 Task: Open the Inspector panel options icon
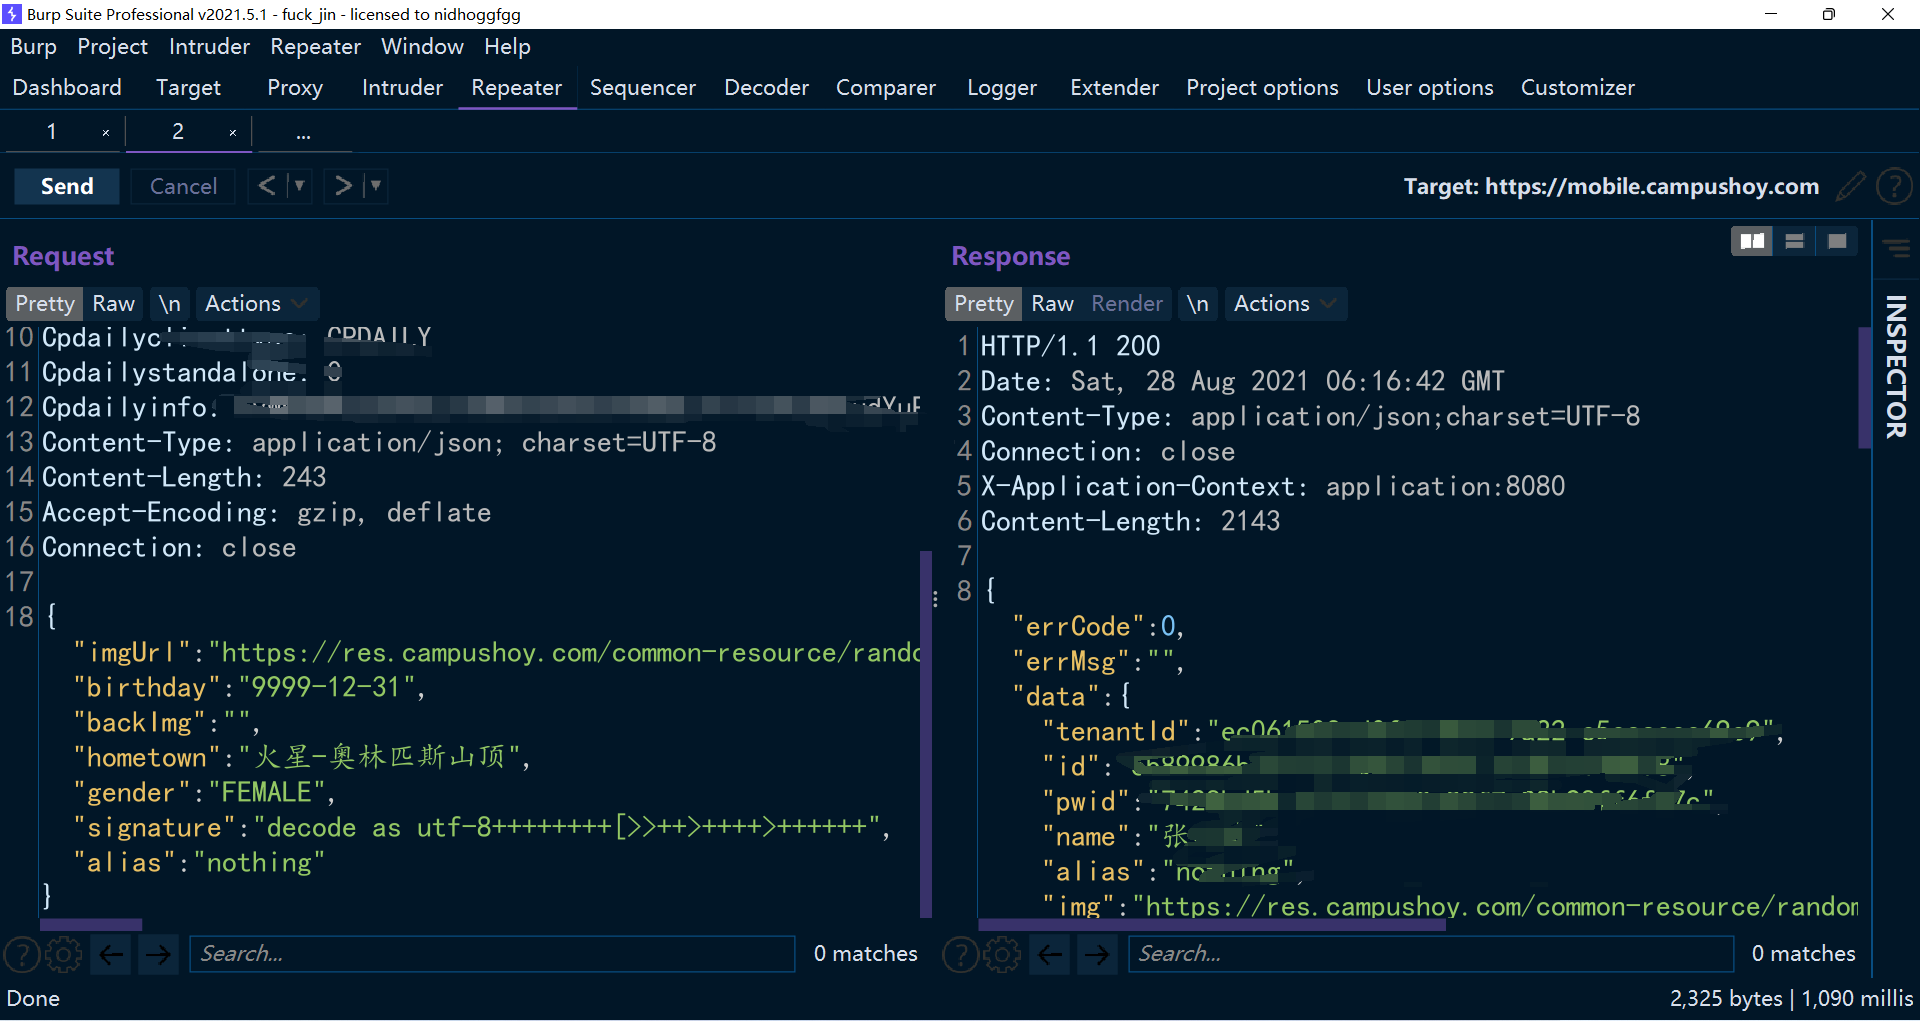[1895, 248]
